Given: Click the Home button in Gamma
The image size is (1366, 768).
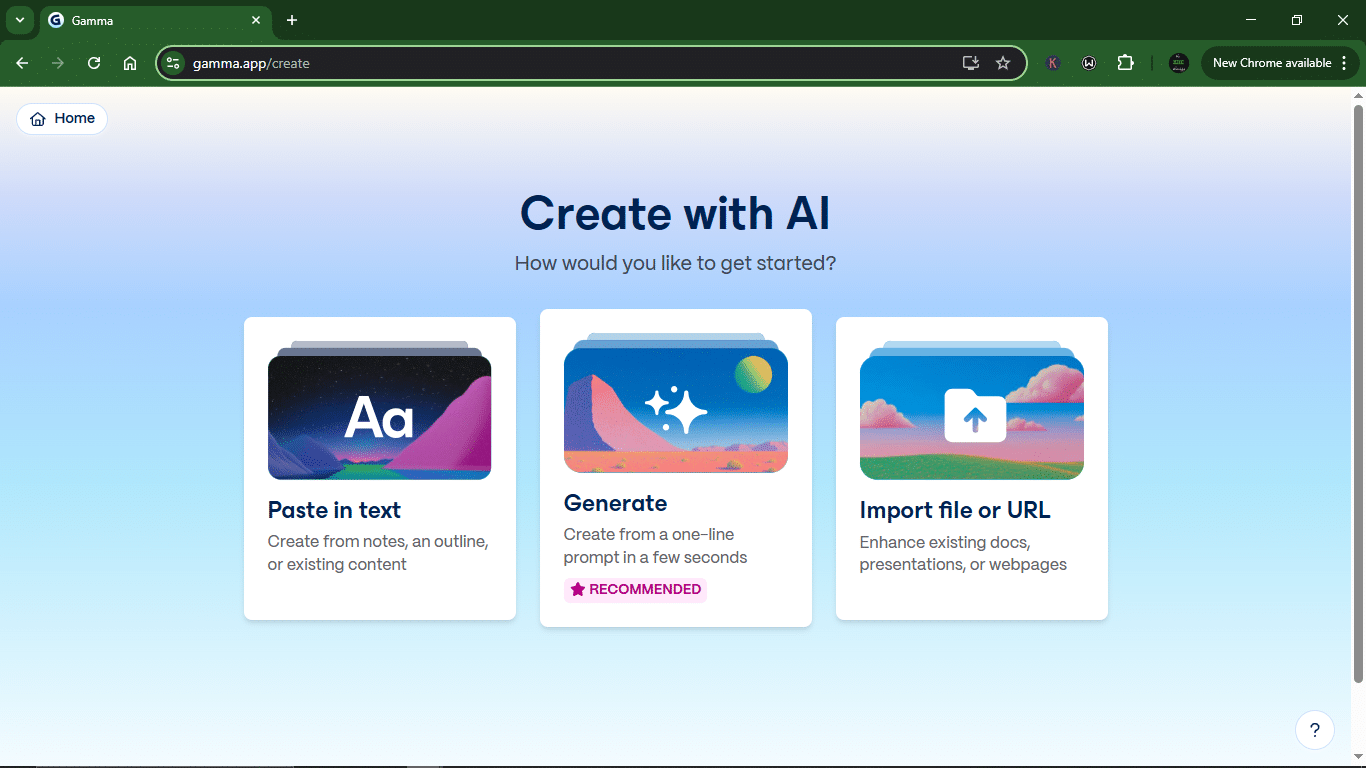Looking at the screenshot, I should tap(62, 119).
